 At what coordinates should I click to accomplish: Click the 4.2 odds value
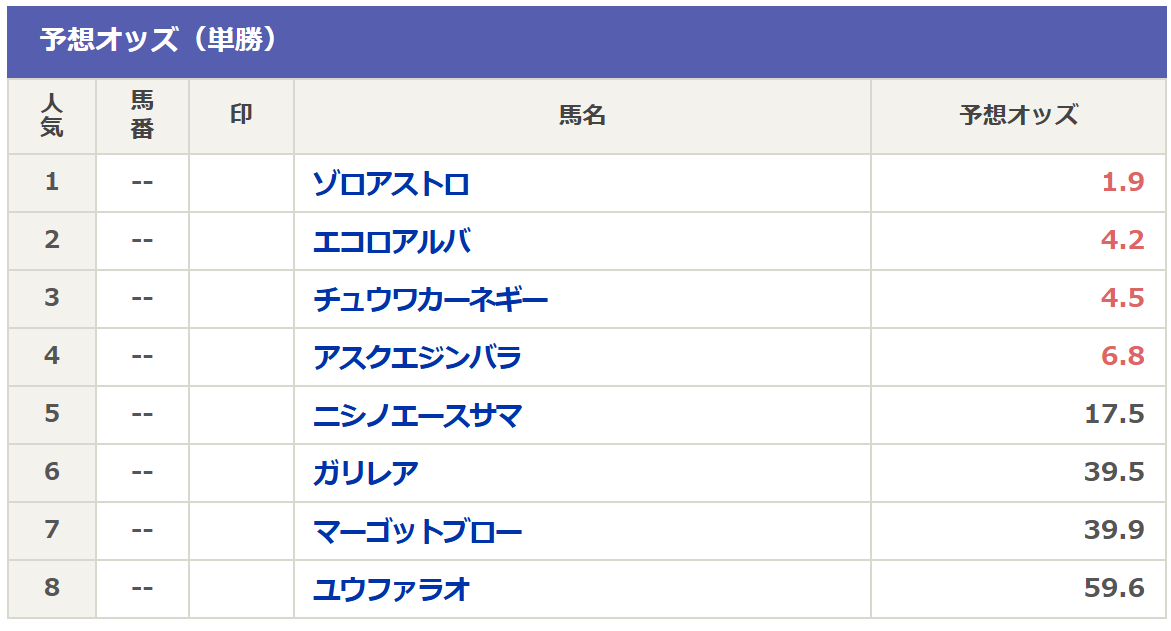[x=1122, y=242]
